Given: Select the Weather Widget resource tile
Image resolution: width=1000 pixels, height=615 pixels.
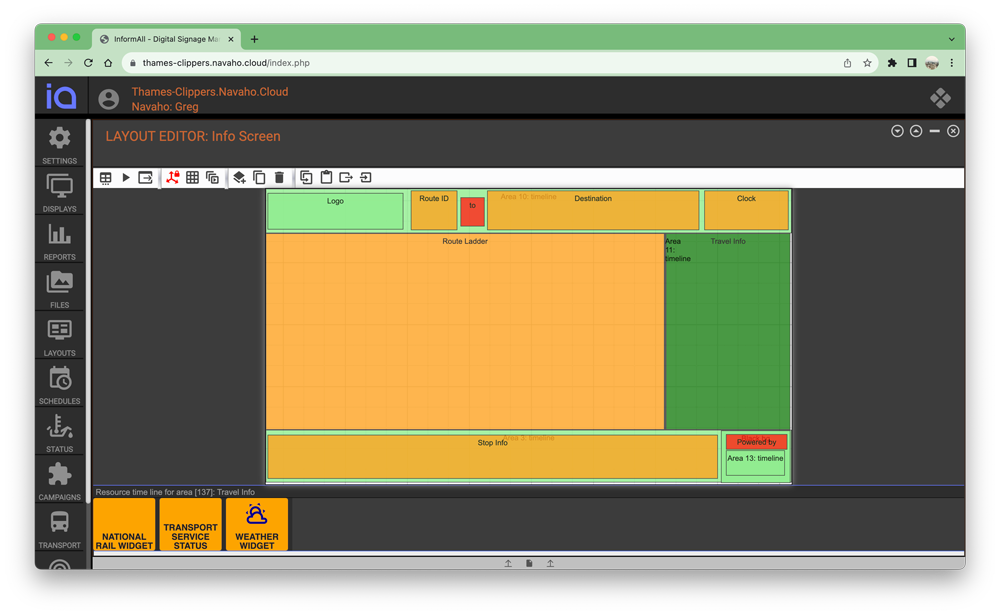Looking at the screenshot, I should click(x=257, y=525).
